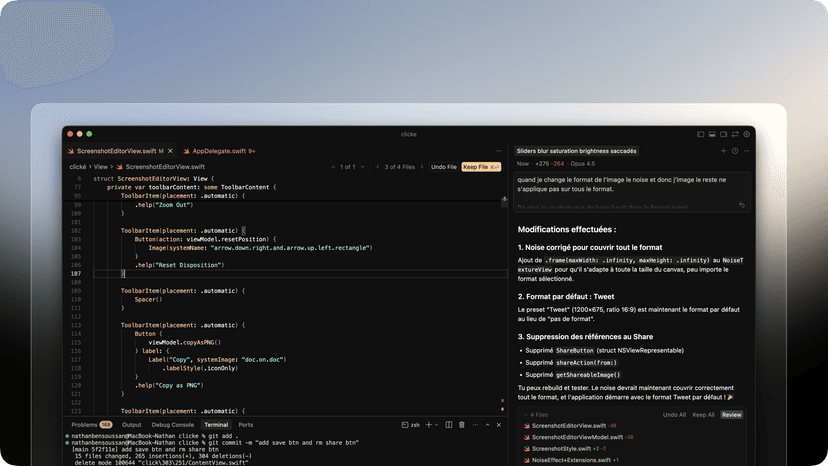Click the editor vertical scrollbar thumb

504,203
